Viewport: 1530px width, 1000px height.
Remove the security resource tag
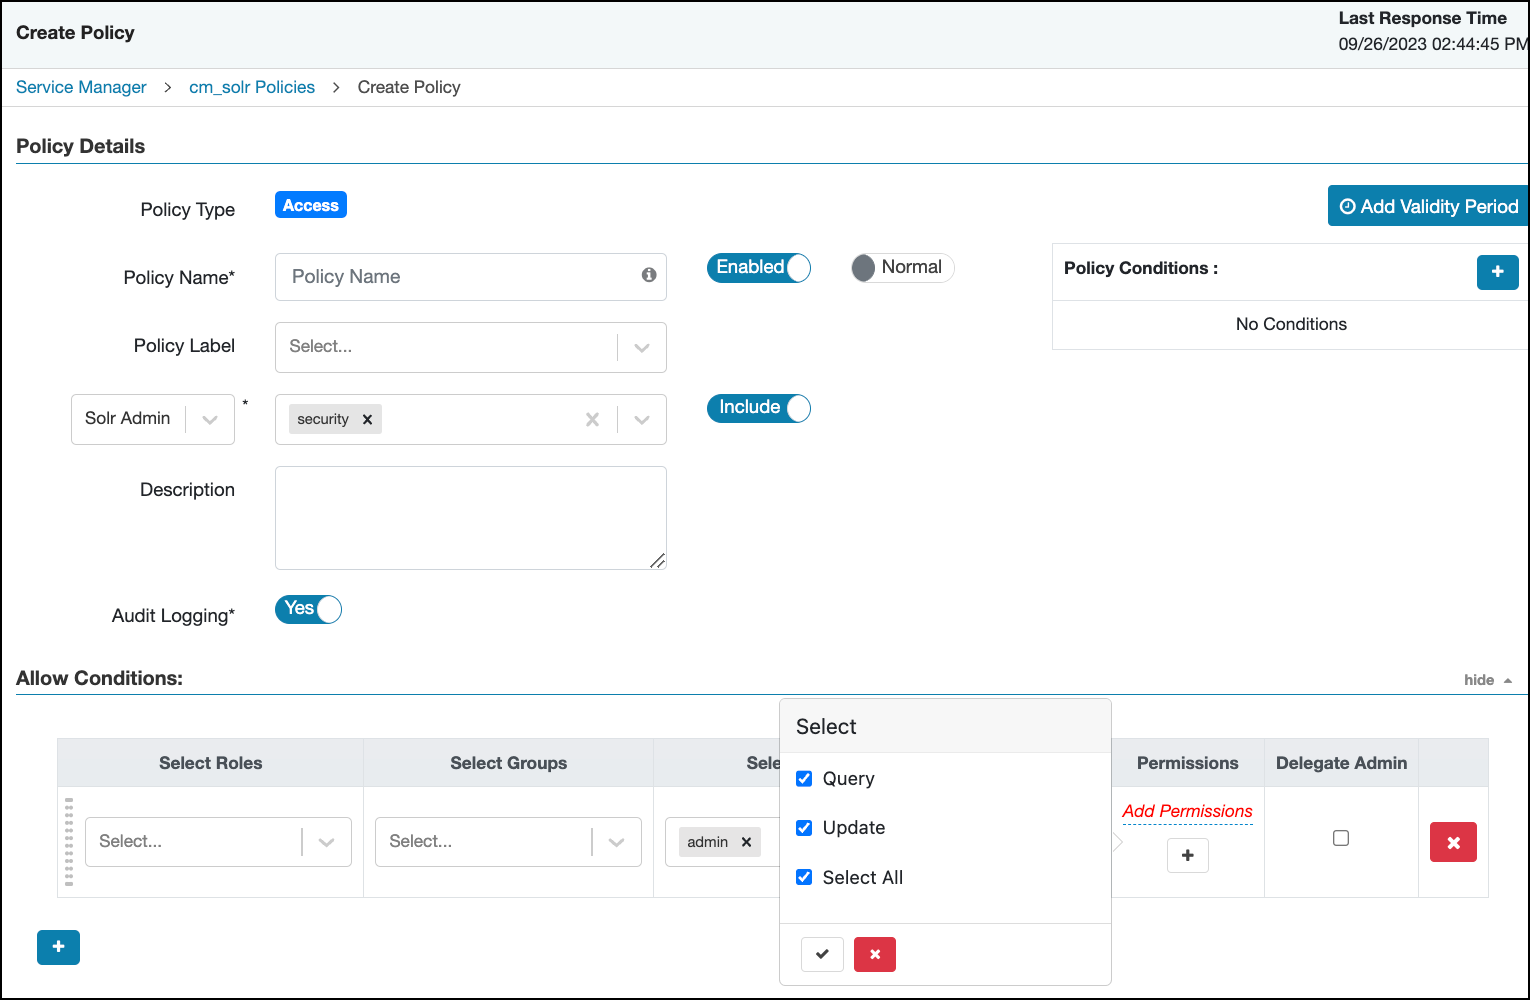(x=367, y=418)
